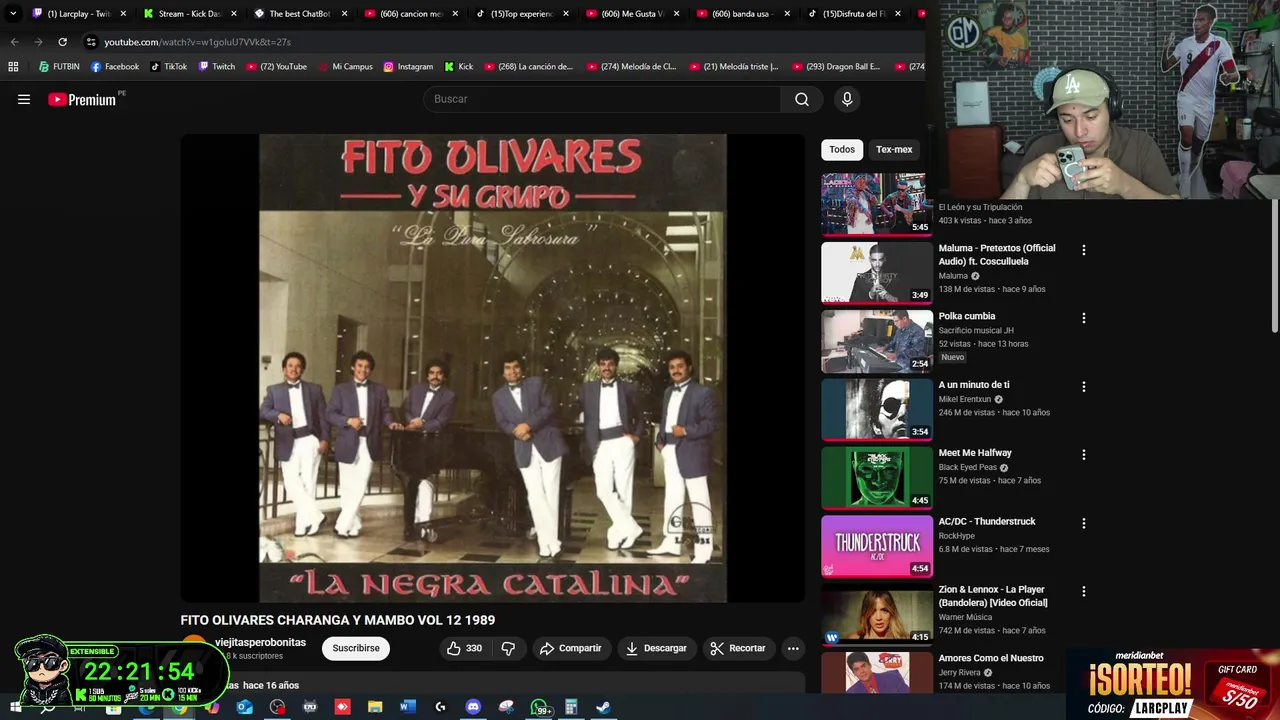Click the Suscribirse button
1280x720 pixels.
356,648
